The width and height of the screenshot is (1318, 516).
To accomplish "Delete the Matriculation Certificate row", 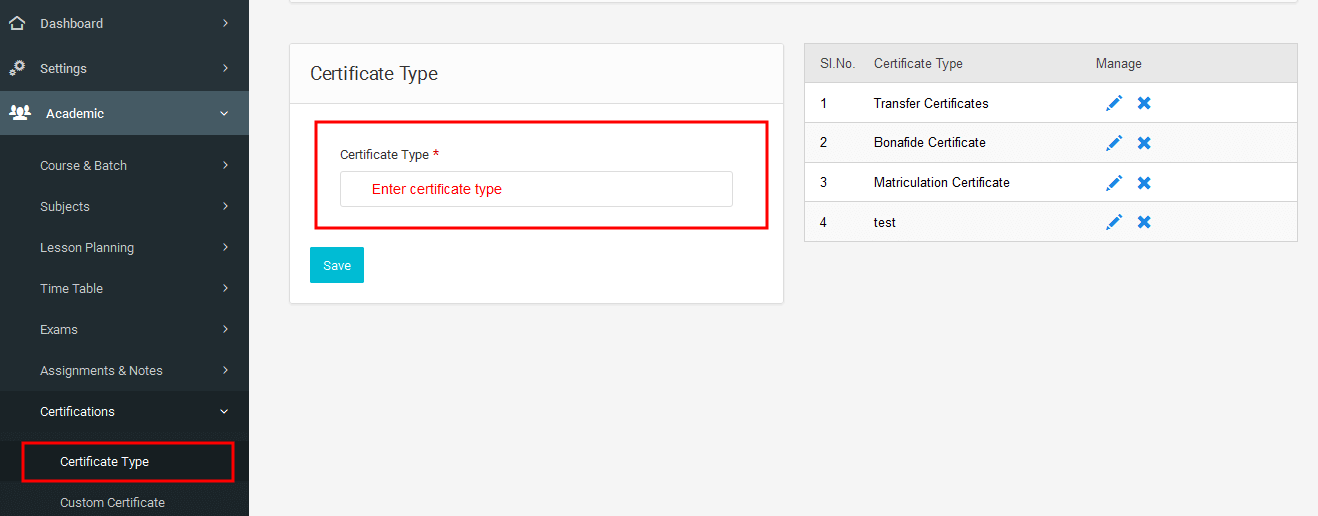I will tap(1144, 183).
